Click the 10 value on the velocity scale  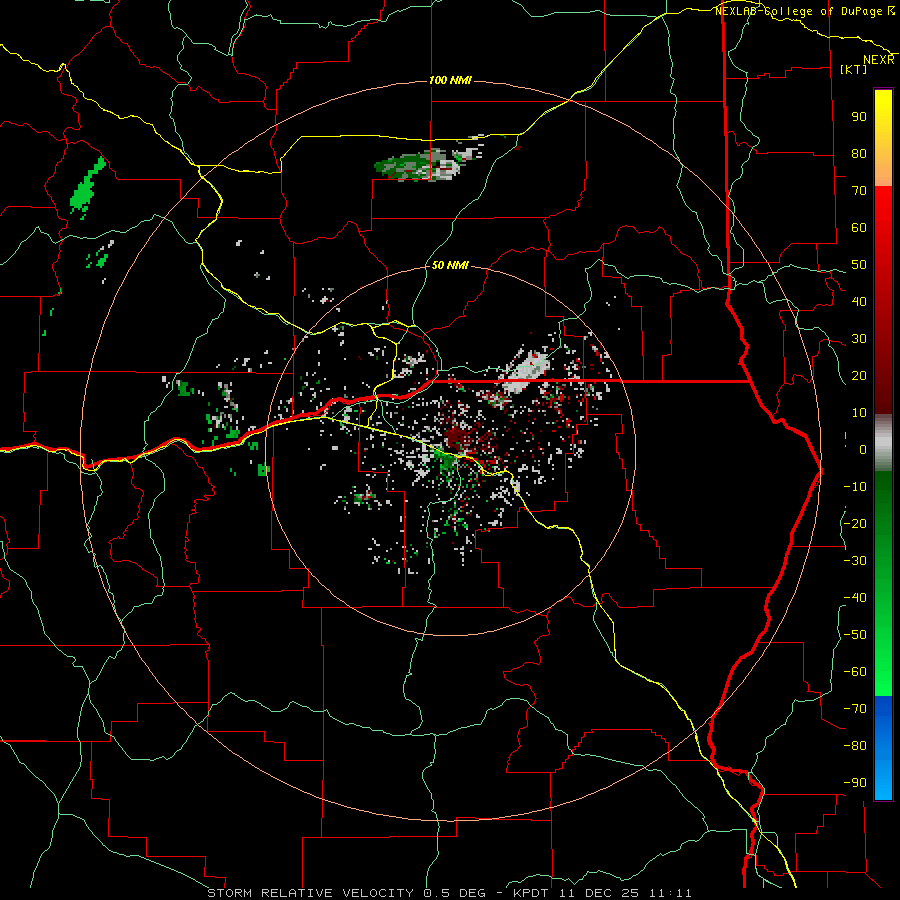[859, 413]
